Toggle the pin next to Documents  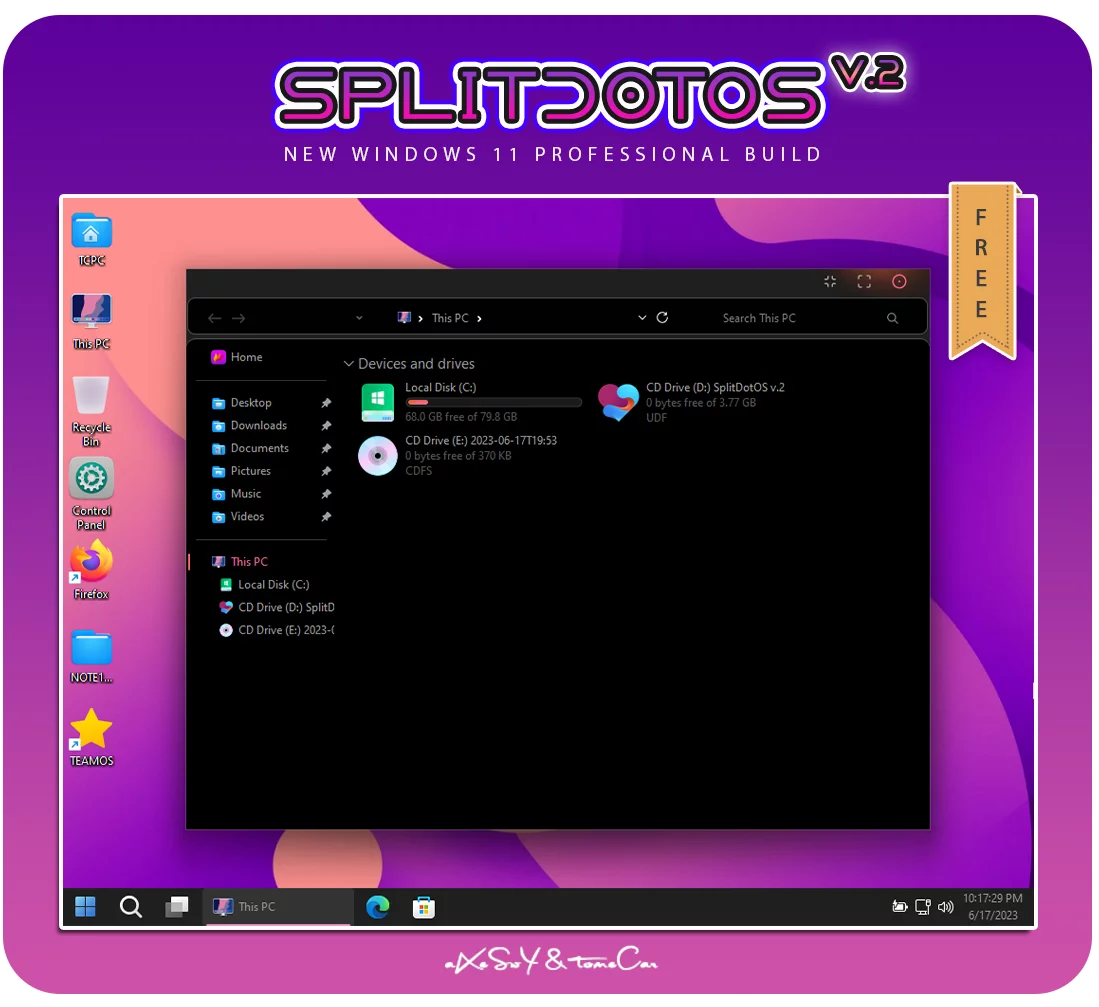[326, 448]
